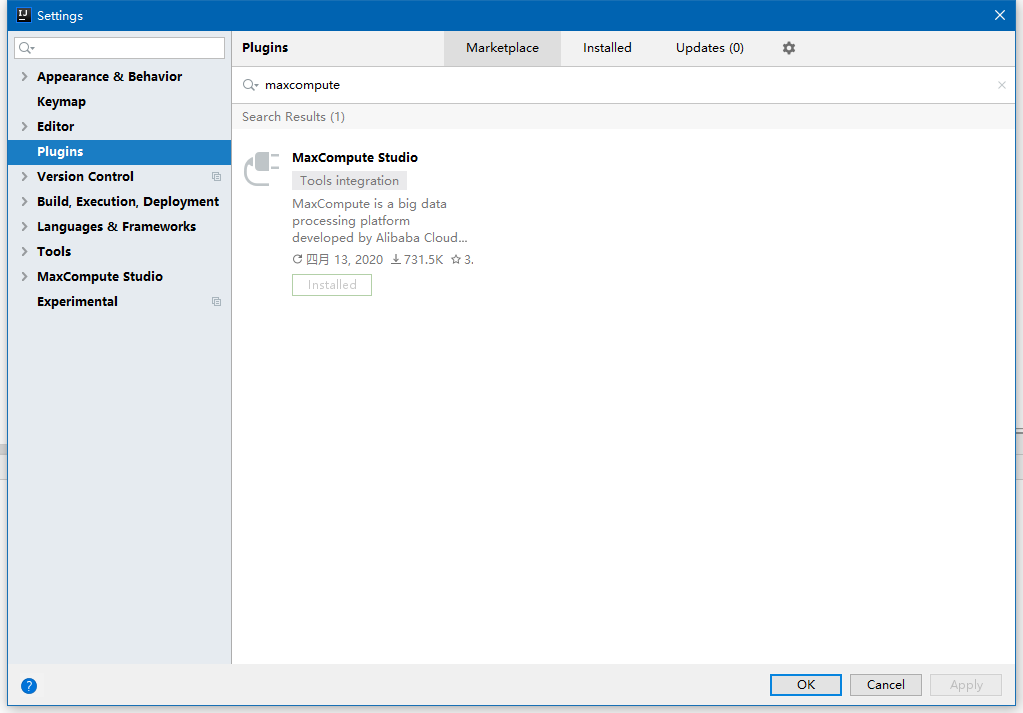Click the help question mark icon
This screenshot has width=1023, height=713.
[x=28, y=686]
